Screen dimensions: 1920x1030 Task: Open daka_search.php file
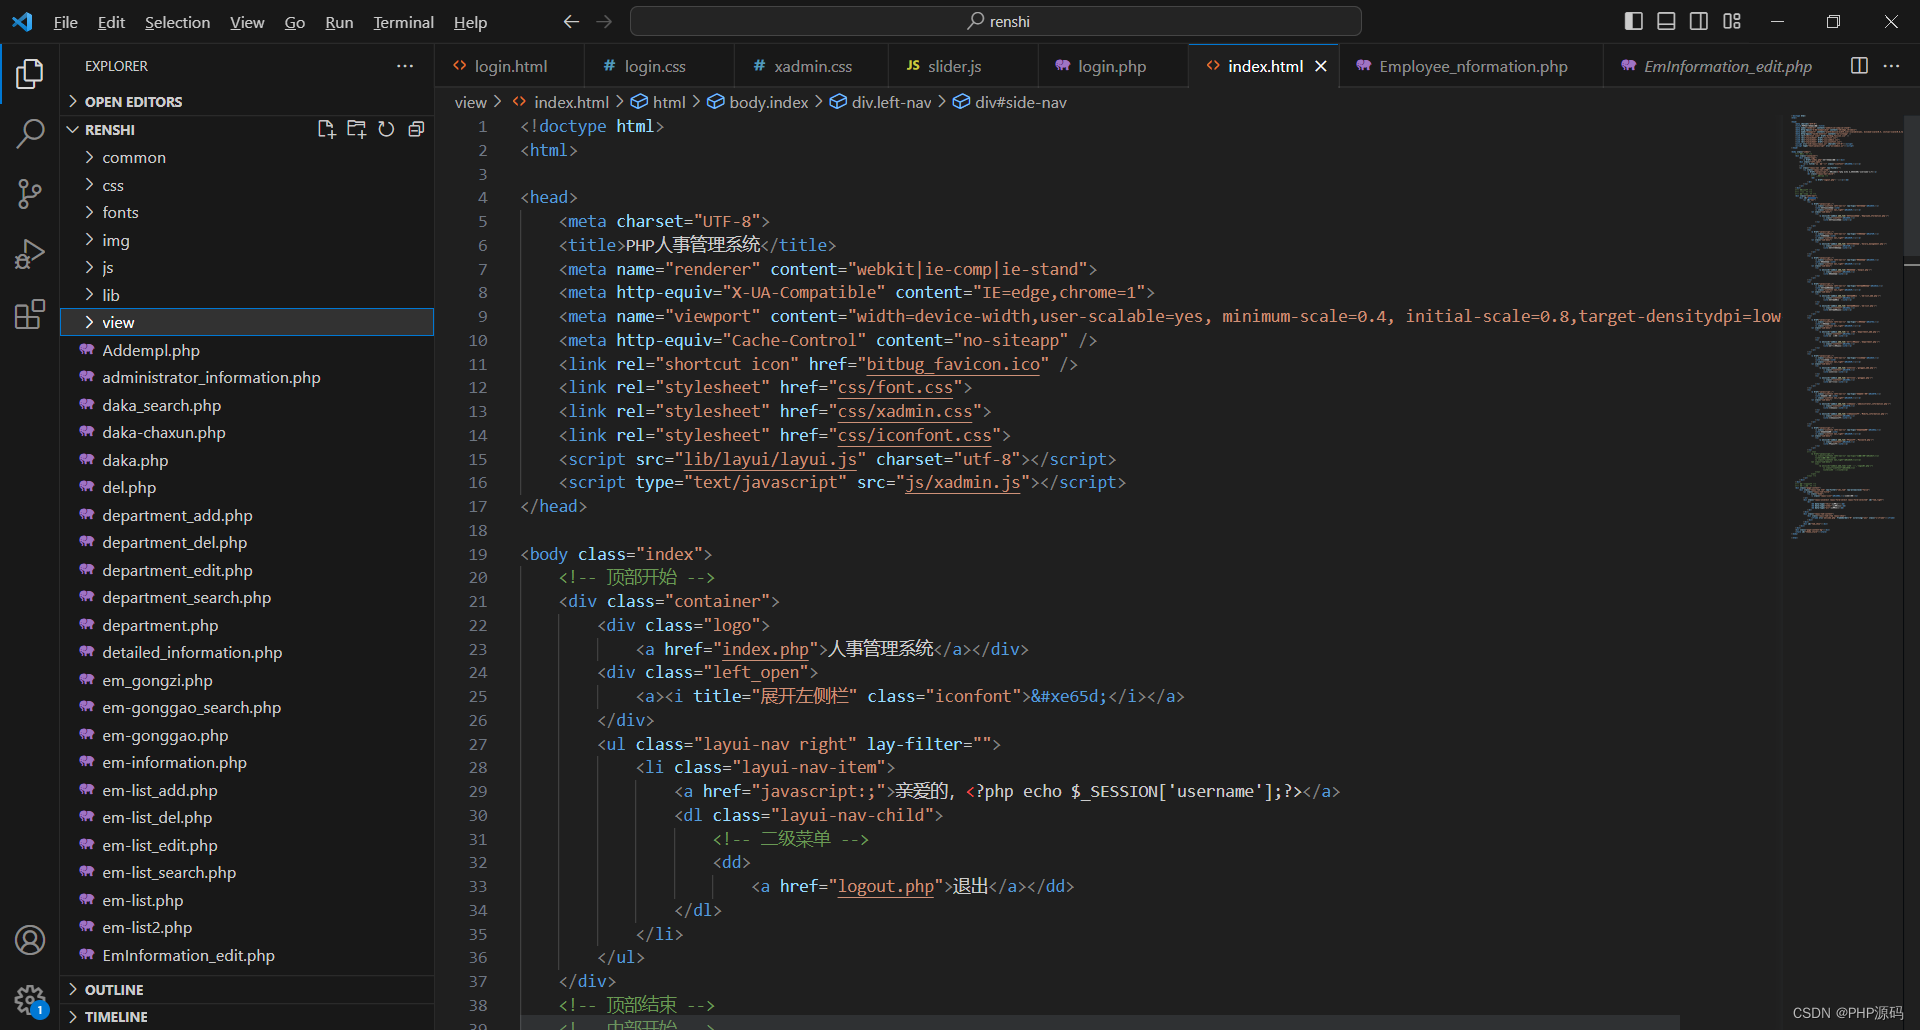pyautogui.click(x=247, y=405)
